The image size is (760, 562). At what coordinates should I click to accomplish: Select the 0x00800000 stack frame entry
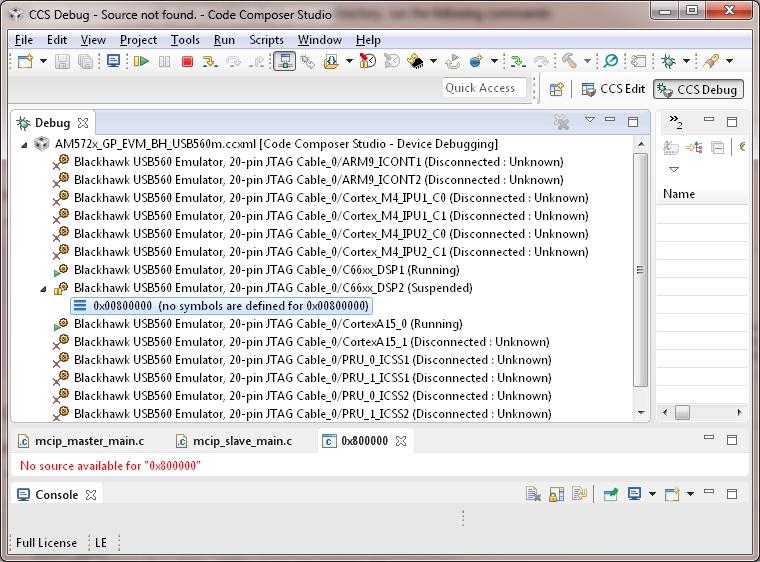(230, 306)
